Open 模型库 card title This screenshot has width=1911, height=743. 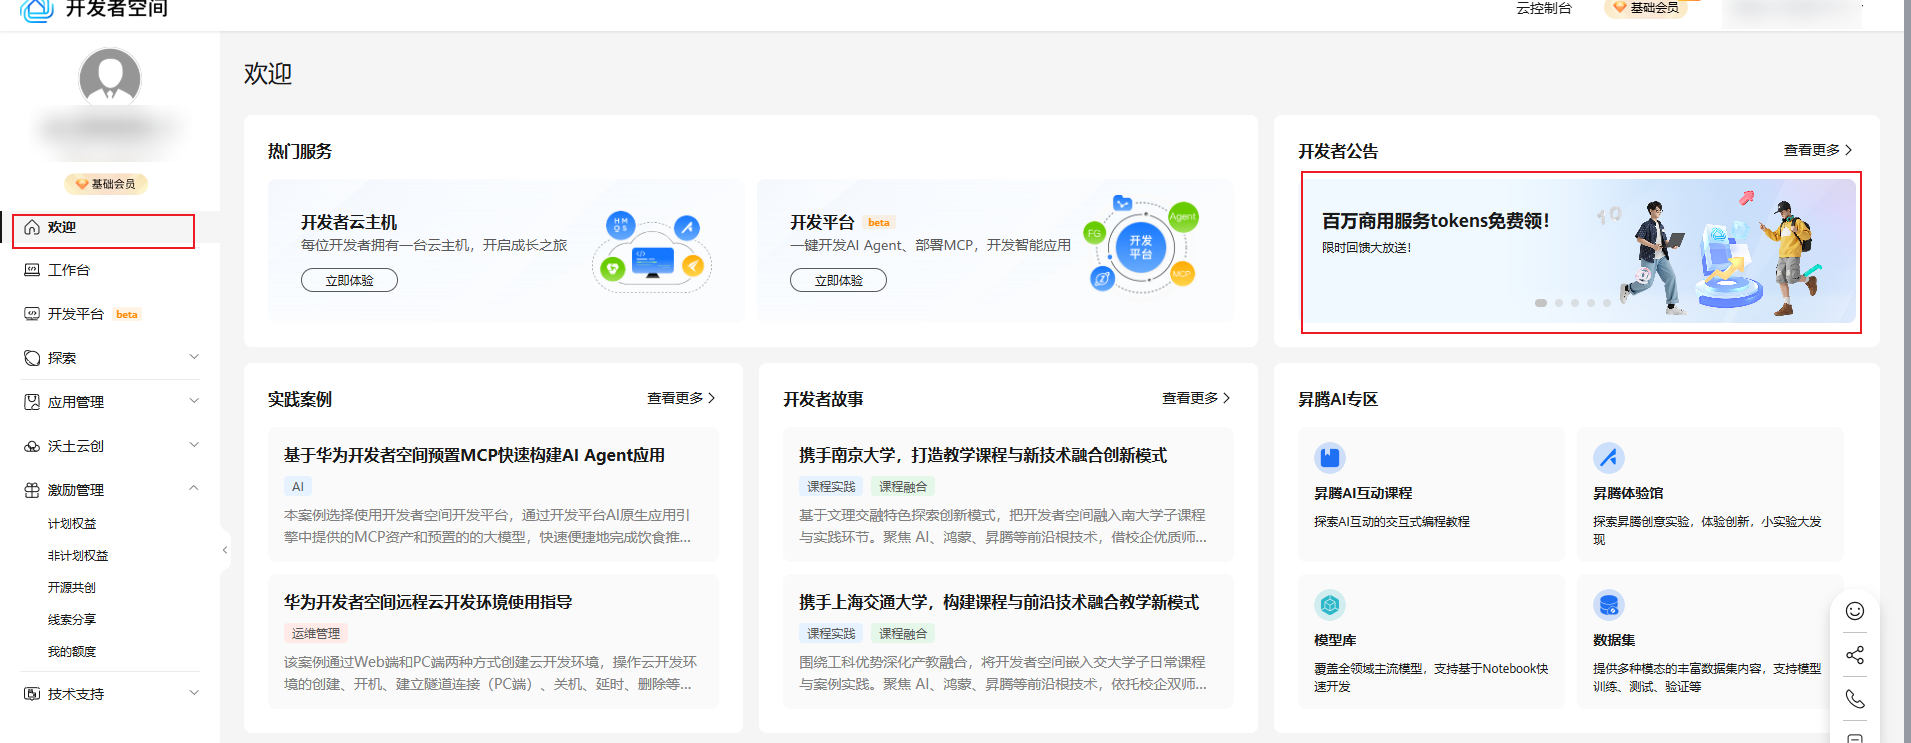coord(1335,641)
